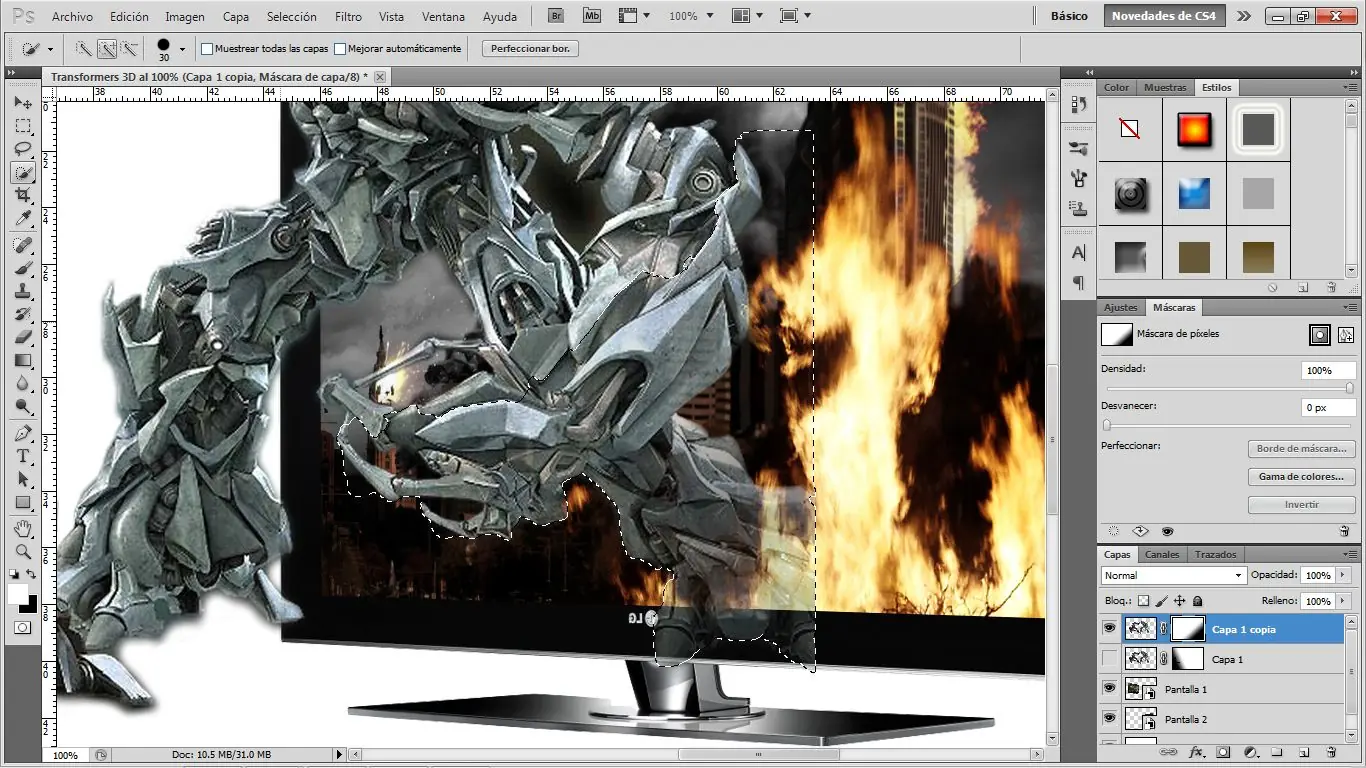Open the Selección menu
This screenshot has height=768, width=1366.
(x=292, y=16)
